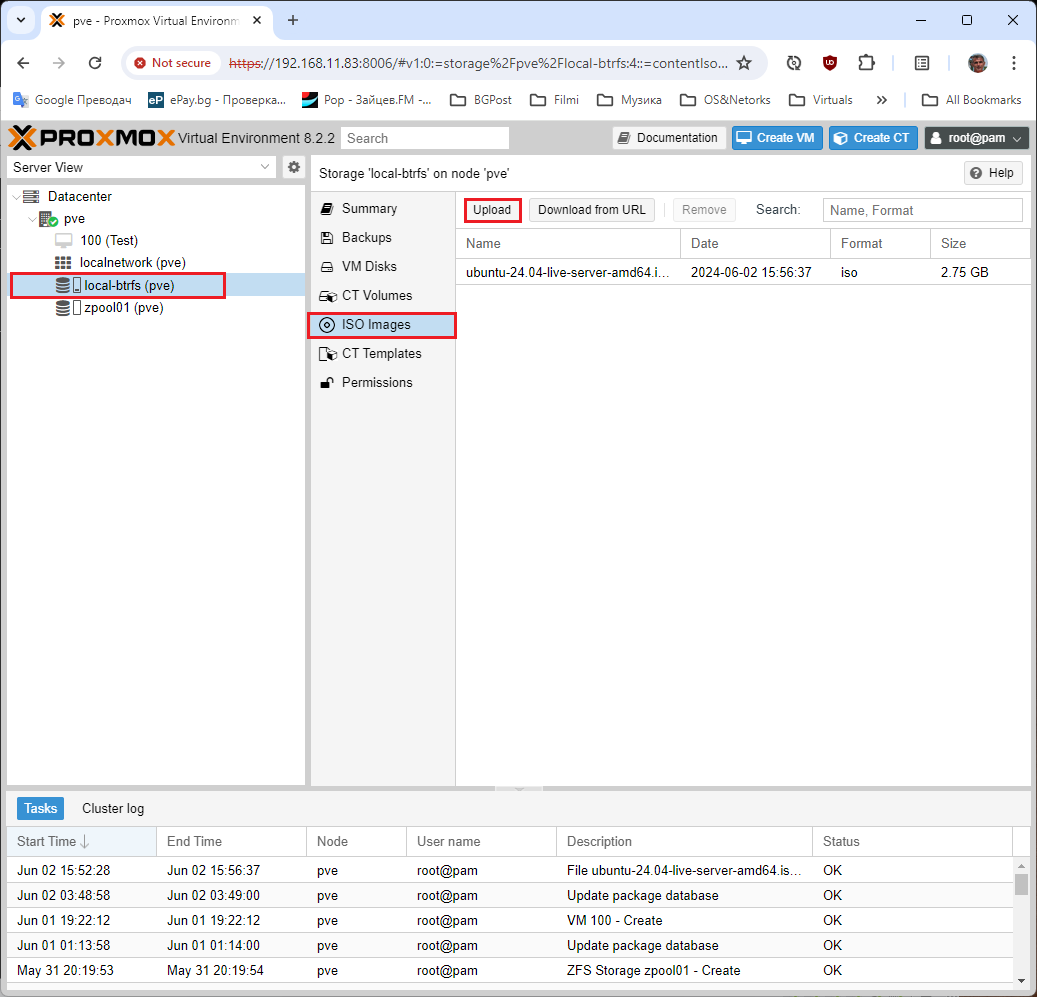Viewport: 1037px width, 997px height.
Task: Sort ISO list by Size column
Action: click(x=980, y=244)
